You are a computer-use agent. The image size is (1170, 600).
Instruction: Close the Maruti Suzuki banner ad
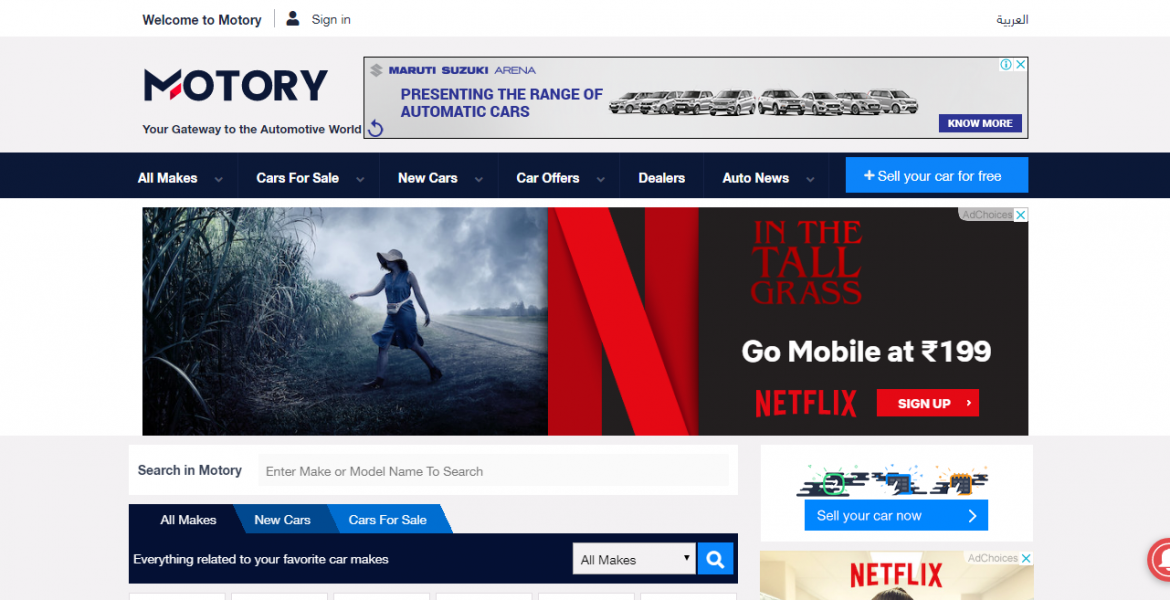click(x=1021, y=65)
